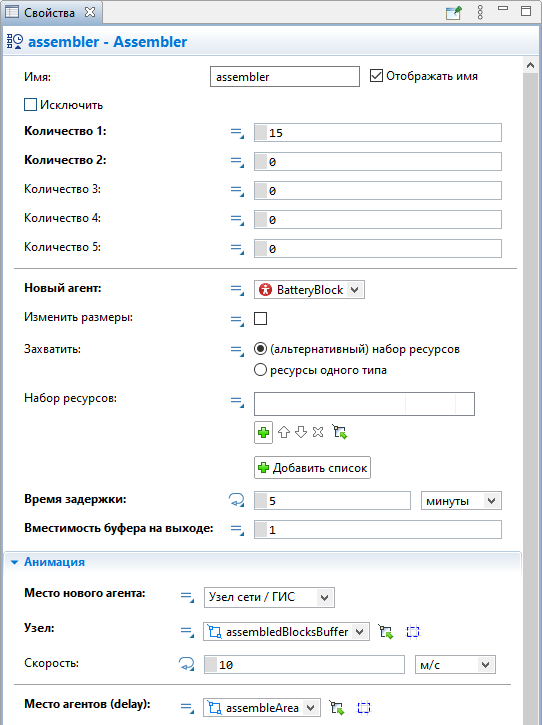
Task: Click the Количество 1 input field
Action: 378,133
